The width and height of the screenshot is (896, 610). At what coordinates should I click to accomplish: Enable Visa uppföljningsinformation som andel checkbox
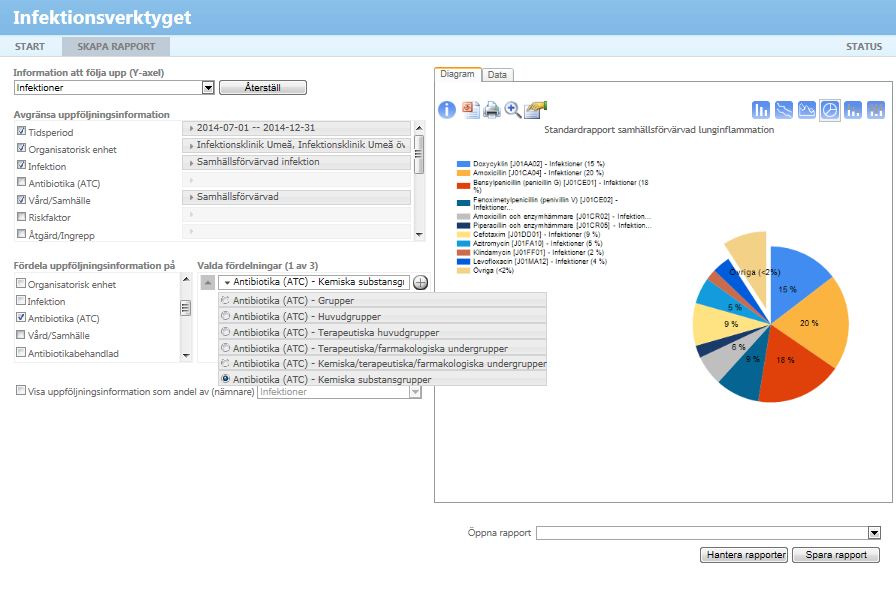pos(21,391)
